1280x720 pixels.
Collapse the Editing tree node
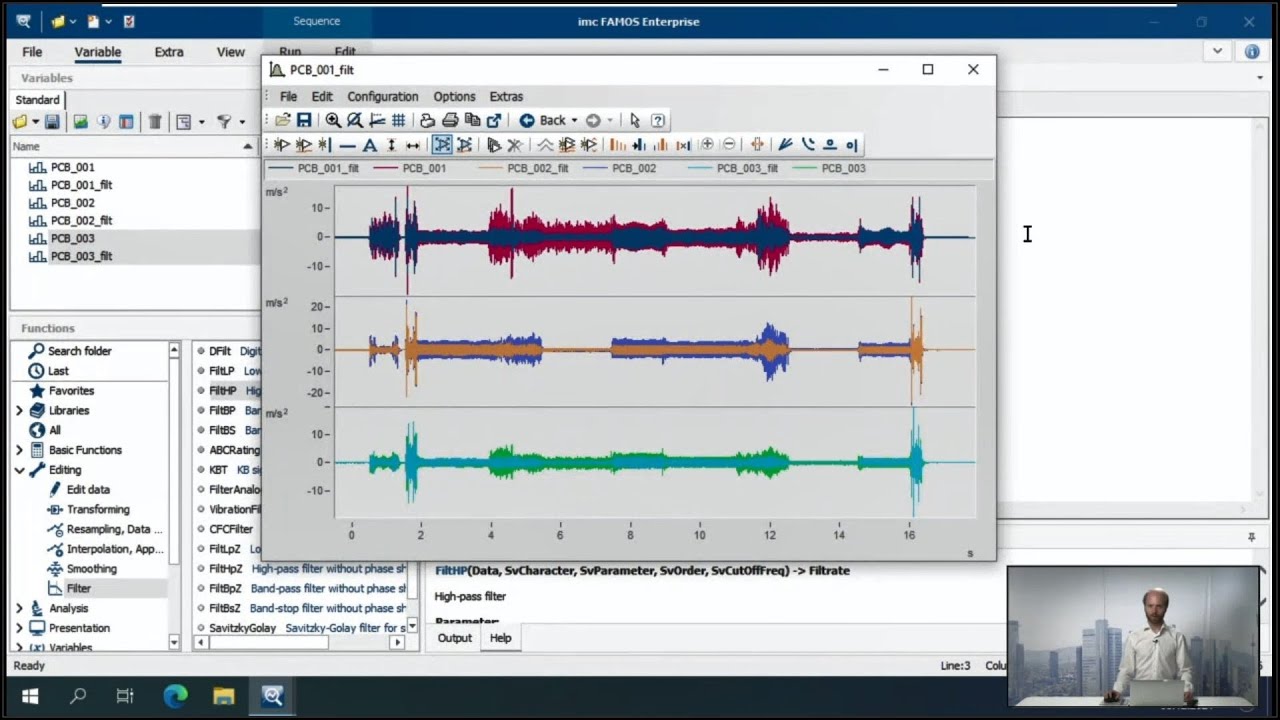click(19, 470)
